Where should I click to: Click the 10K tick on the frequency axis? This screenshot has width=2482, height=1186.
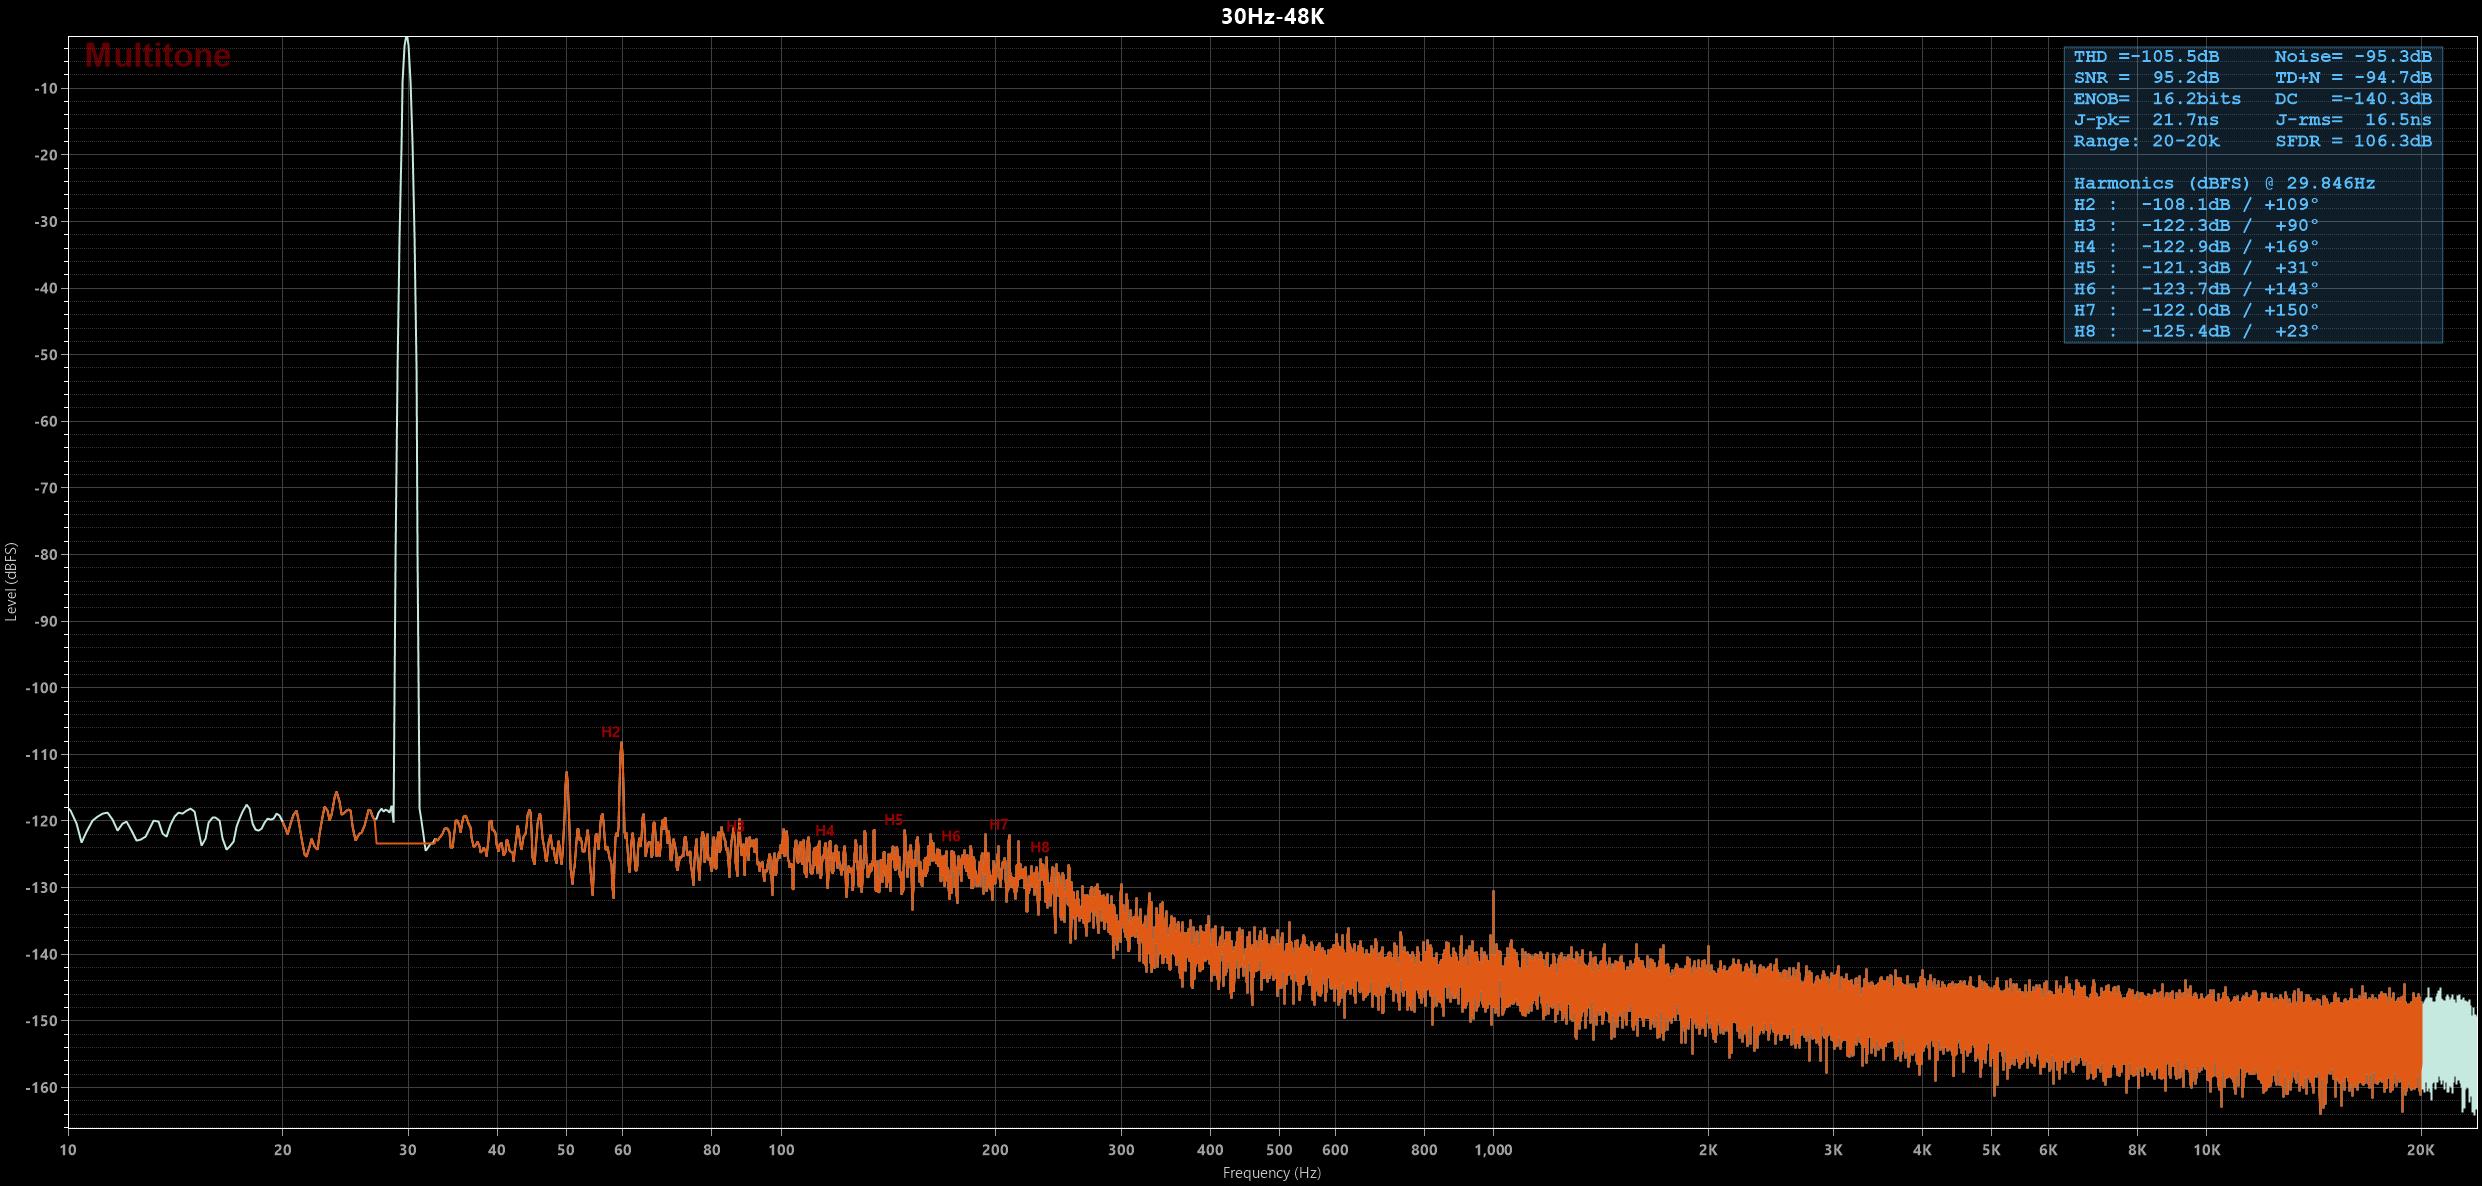coord(2206,1150)
